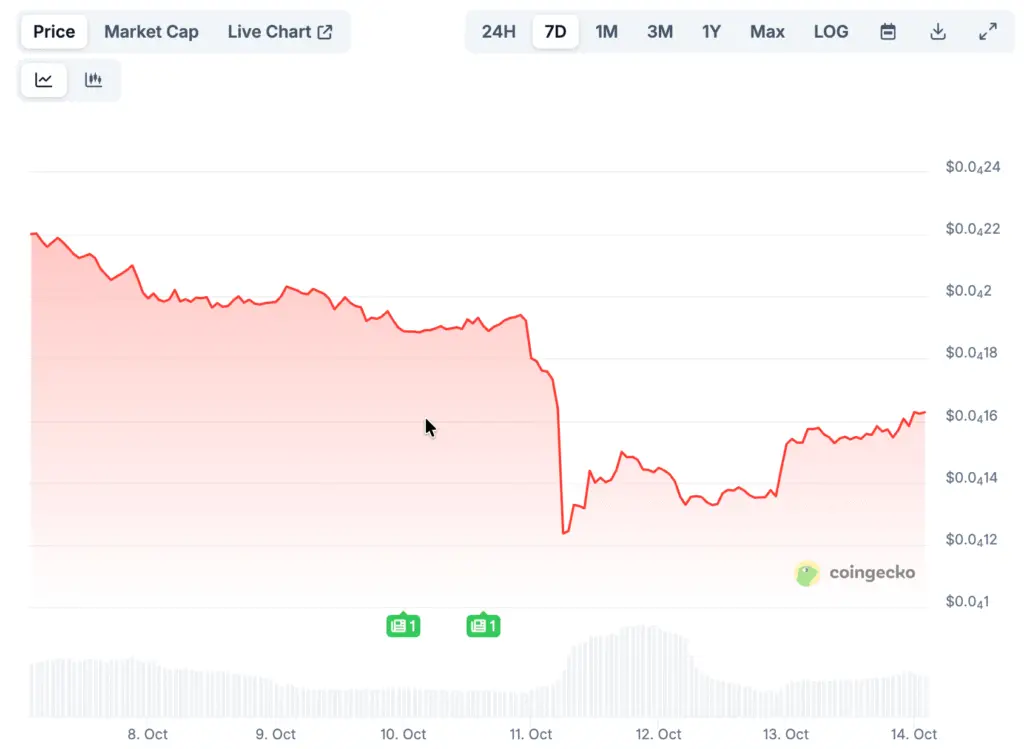1024x749 pixels.
Task: Select the 1M time range
Action: (x=606, y=31)
